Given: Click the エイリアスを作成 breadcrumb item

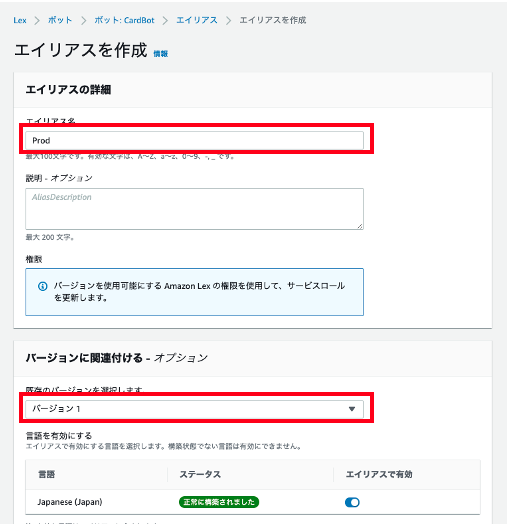Looking at the screenshot, I should point(273,20).
